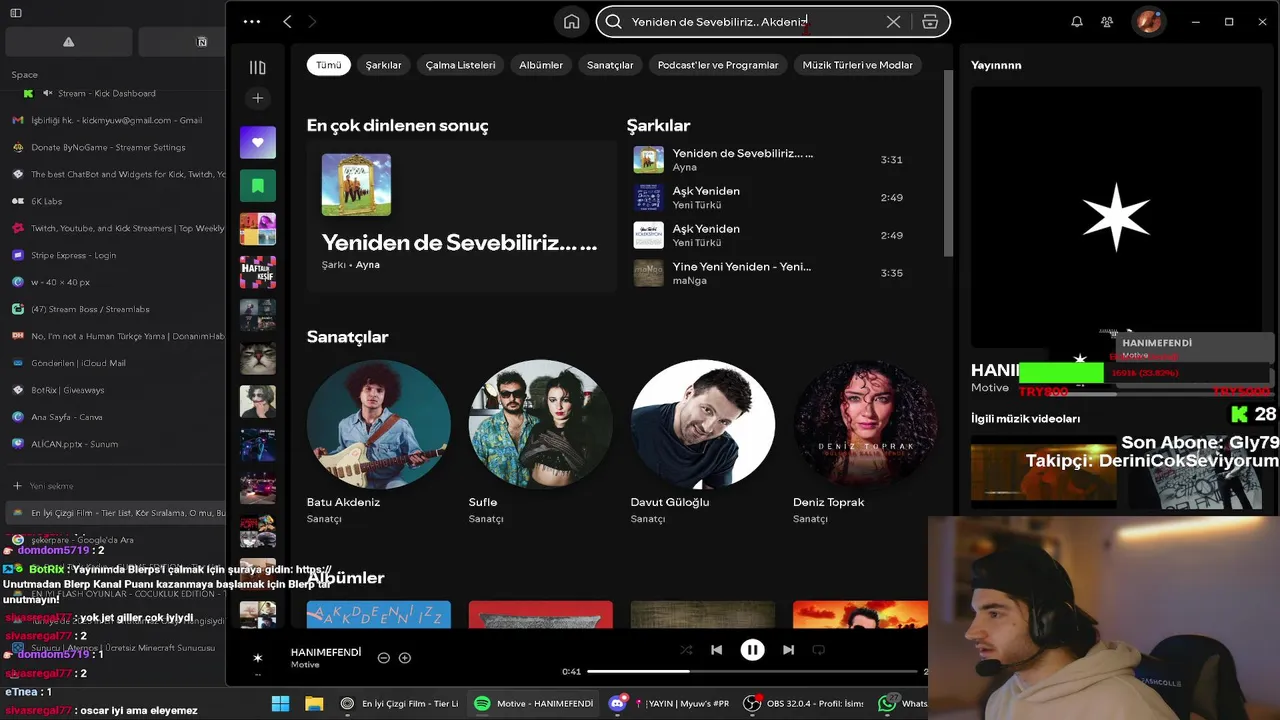Switch to the Gmail İşbirliği tab
The height and width of the screenshot is (720, 1280).
click(115, 120)
